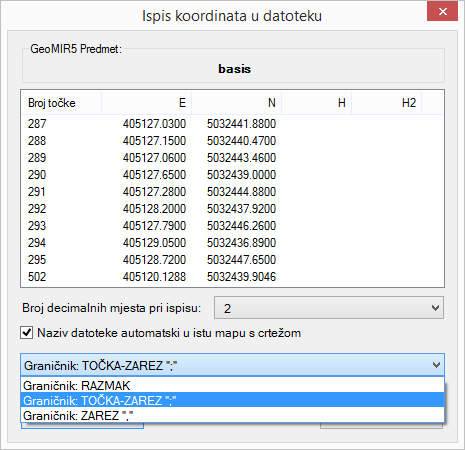
Task: Uncheck Naziv datoteke automatski u istu mapu
Action: pos(27,333)
